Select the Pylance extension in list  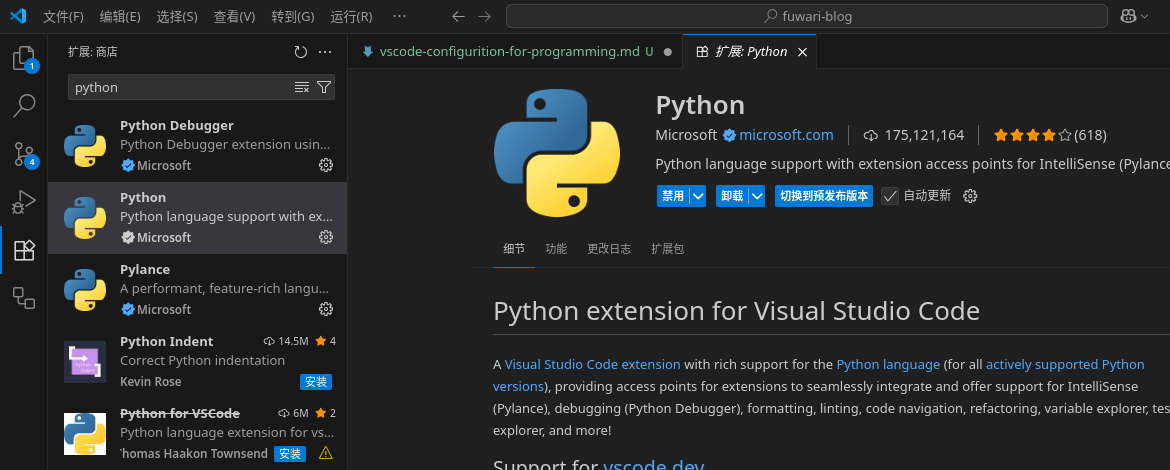point(197,290)
